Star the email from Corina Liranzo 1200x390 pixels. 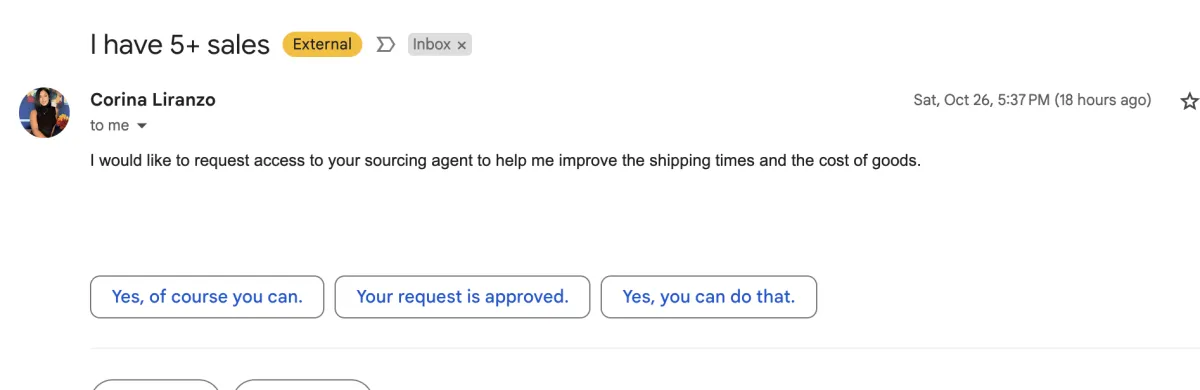[1189, 100]
